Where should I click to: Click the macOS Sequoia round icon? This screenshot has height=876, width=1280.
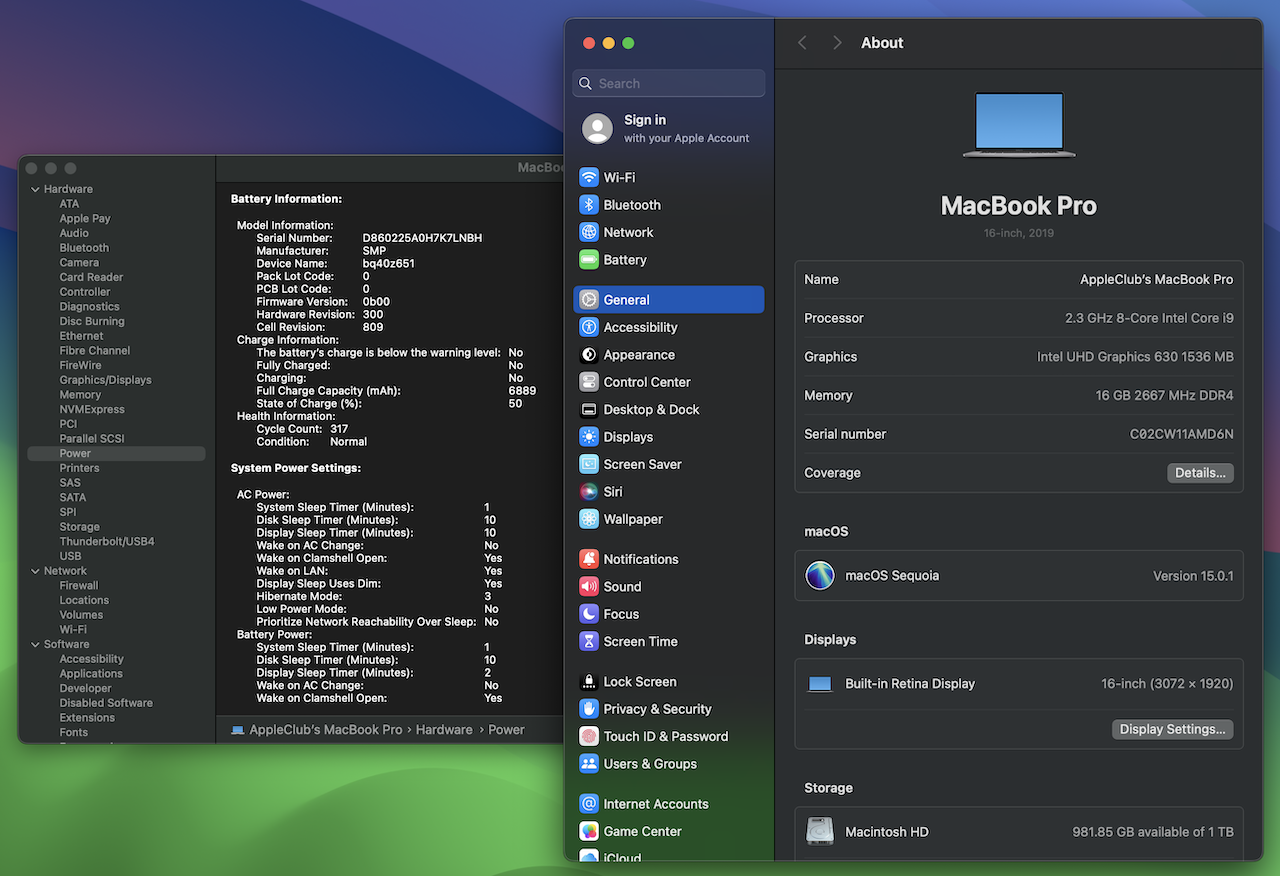tap(820, 576)
